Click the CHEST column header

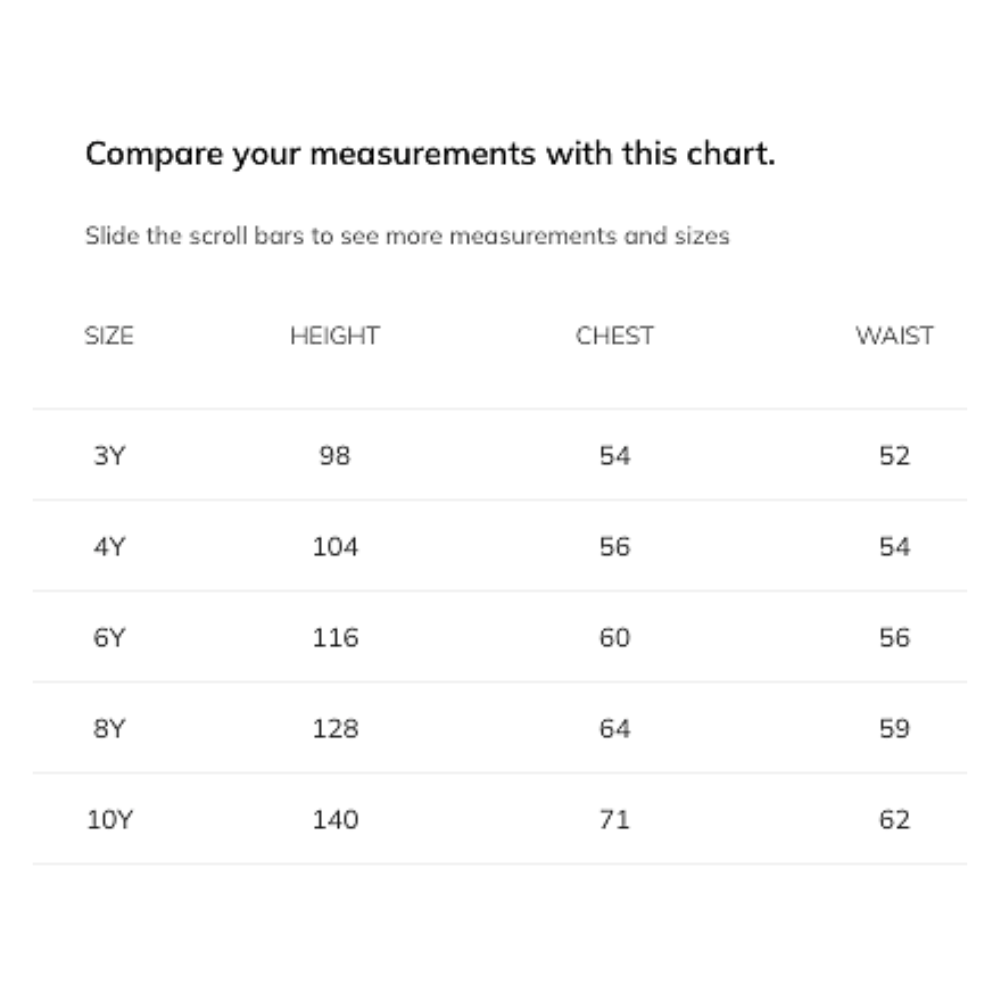coord(614,336)
